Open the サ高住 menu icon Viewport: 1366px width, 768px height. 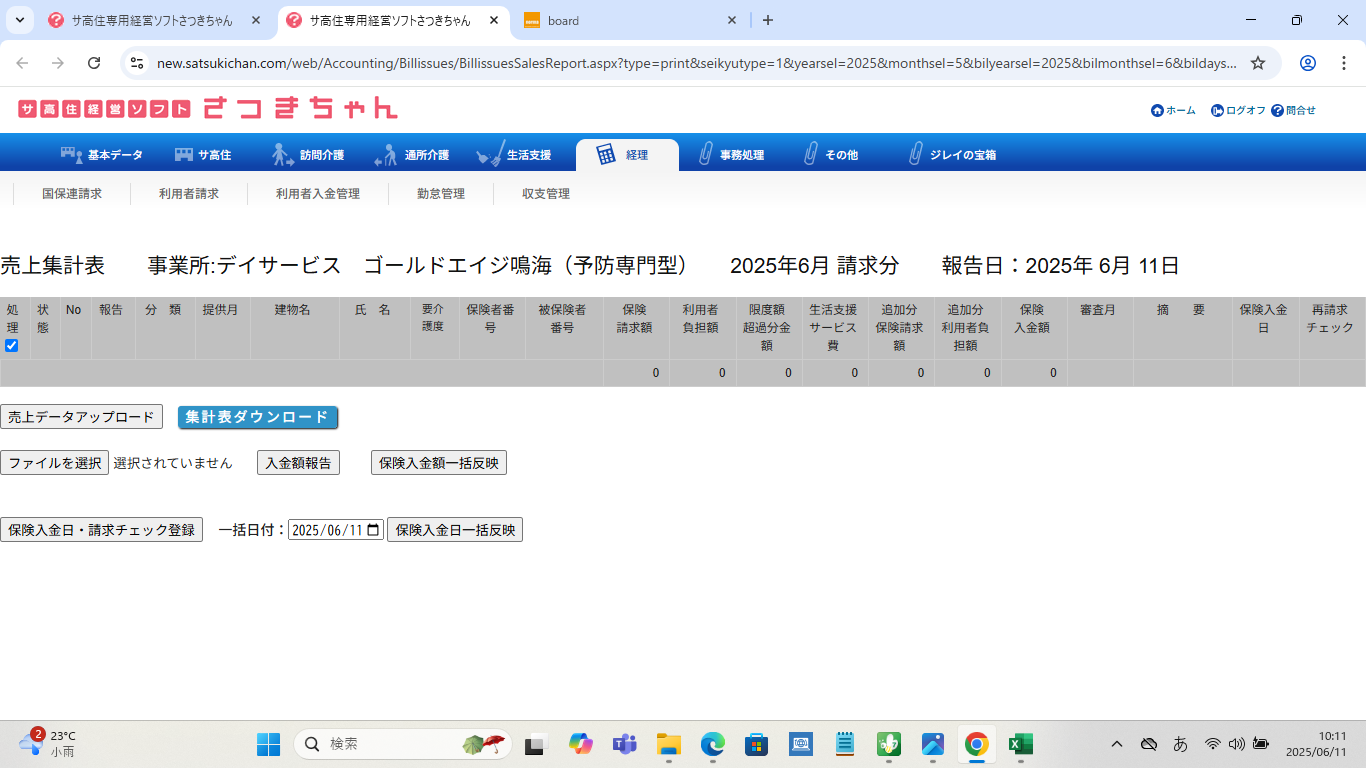tap(184, 155)
